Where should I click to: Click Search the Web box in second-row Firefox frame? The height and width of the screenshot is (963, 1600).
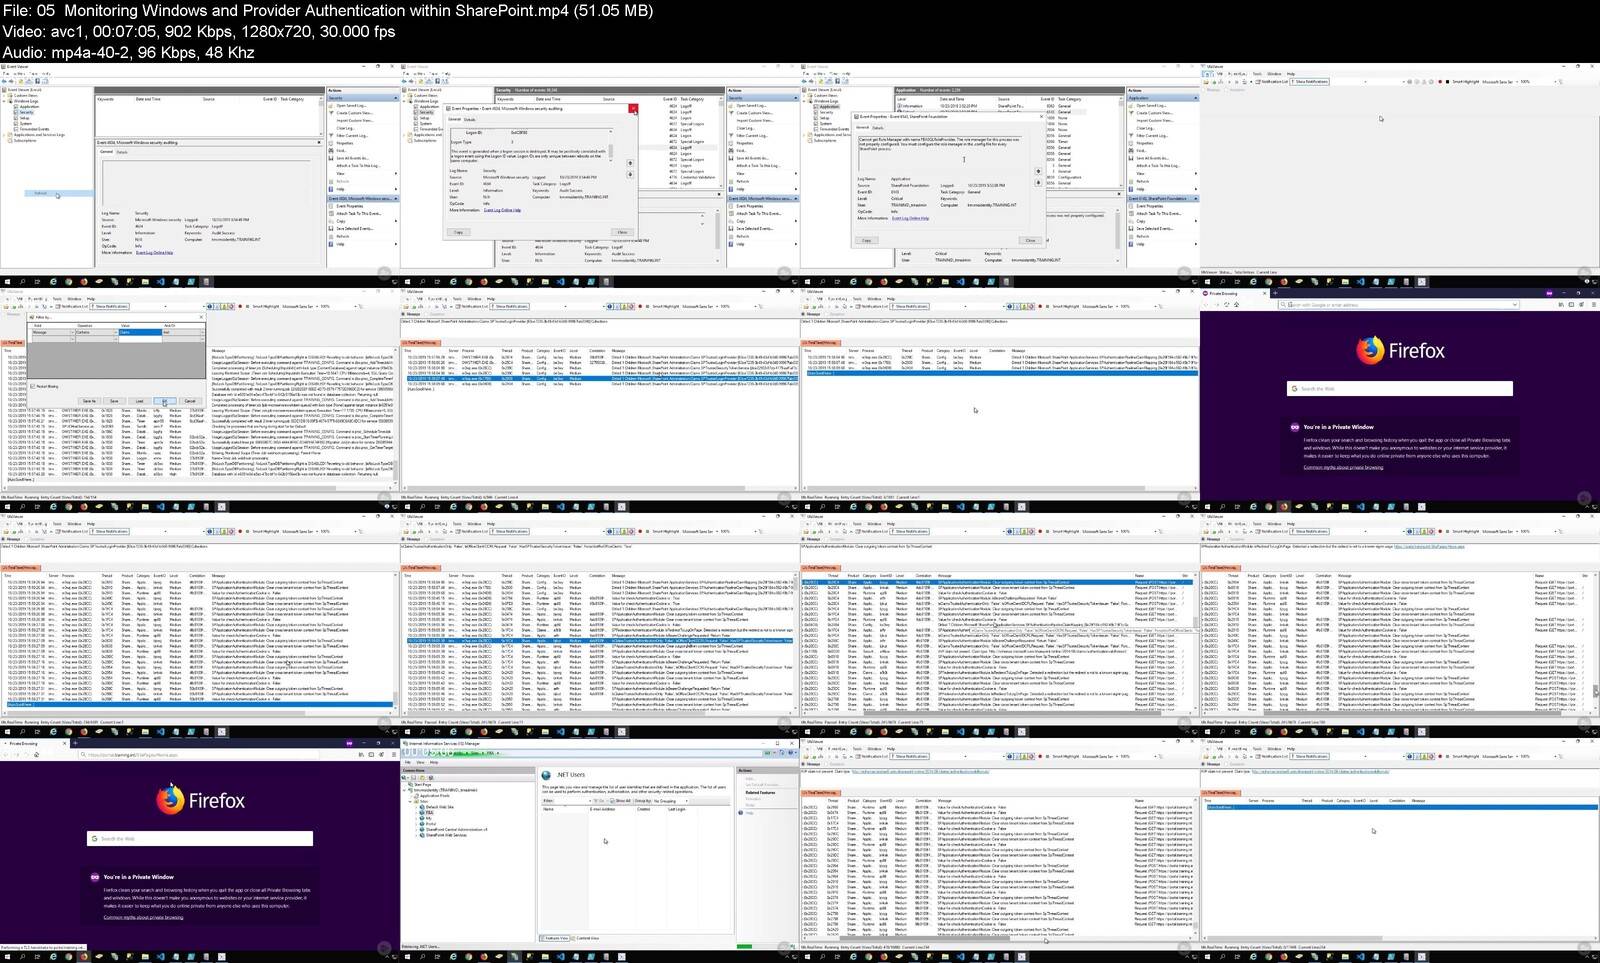(1400, 388)
